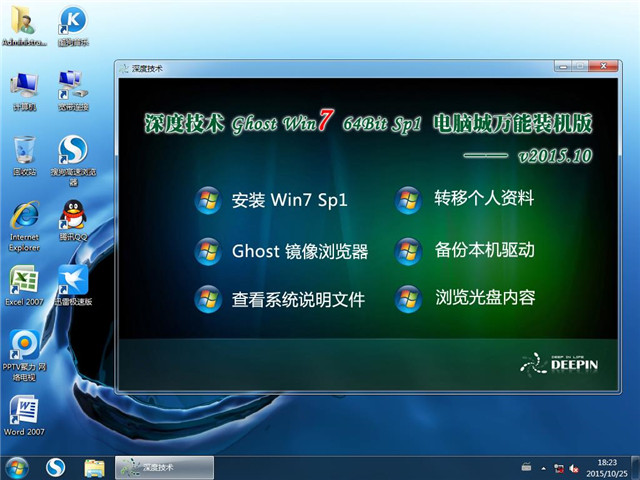This screenshot has height=480, width=640.
Task: Select 备份本机驱动 option
Action: [484, 250]
